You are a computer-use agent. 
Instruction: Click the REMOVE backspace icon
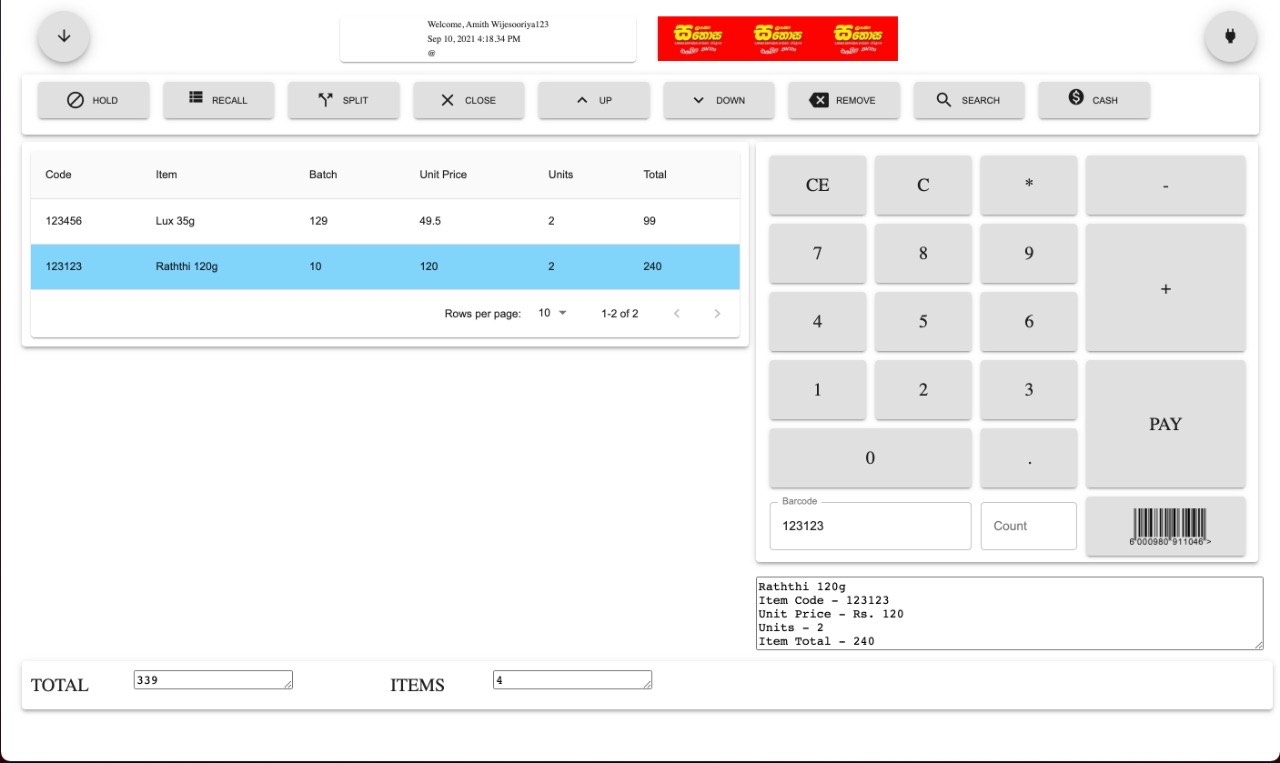coord(820,100)
